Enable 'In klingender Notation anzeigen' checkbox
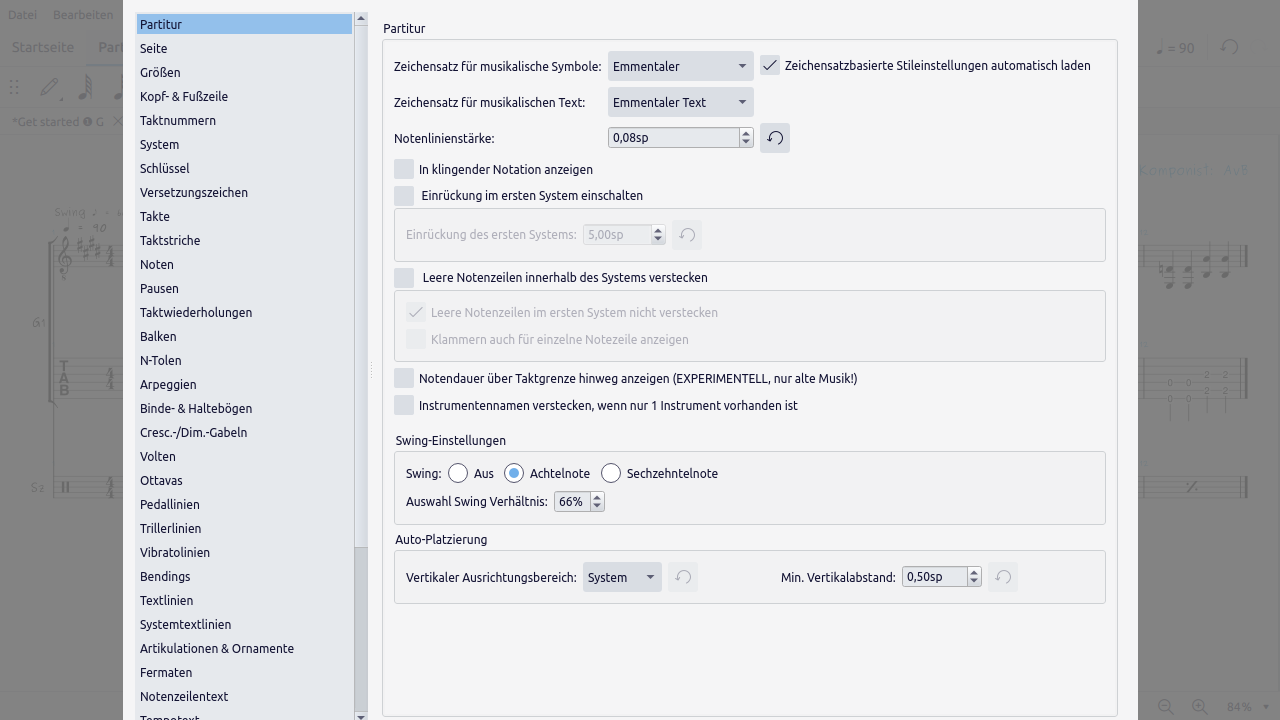Viewport: 1280px width, 720px height. (x=404, y=170)
